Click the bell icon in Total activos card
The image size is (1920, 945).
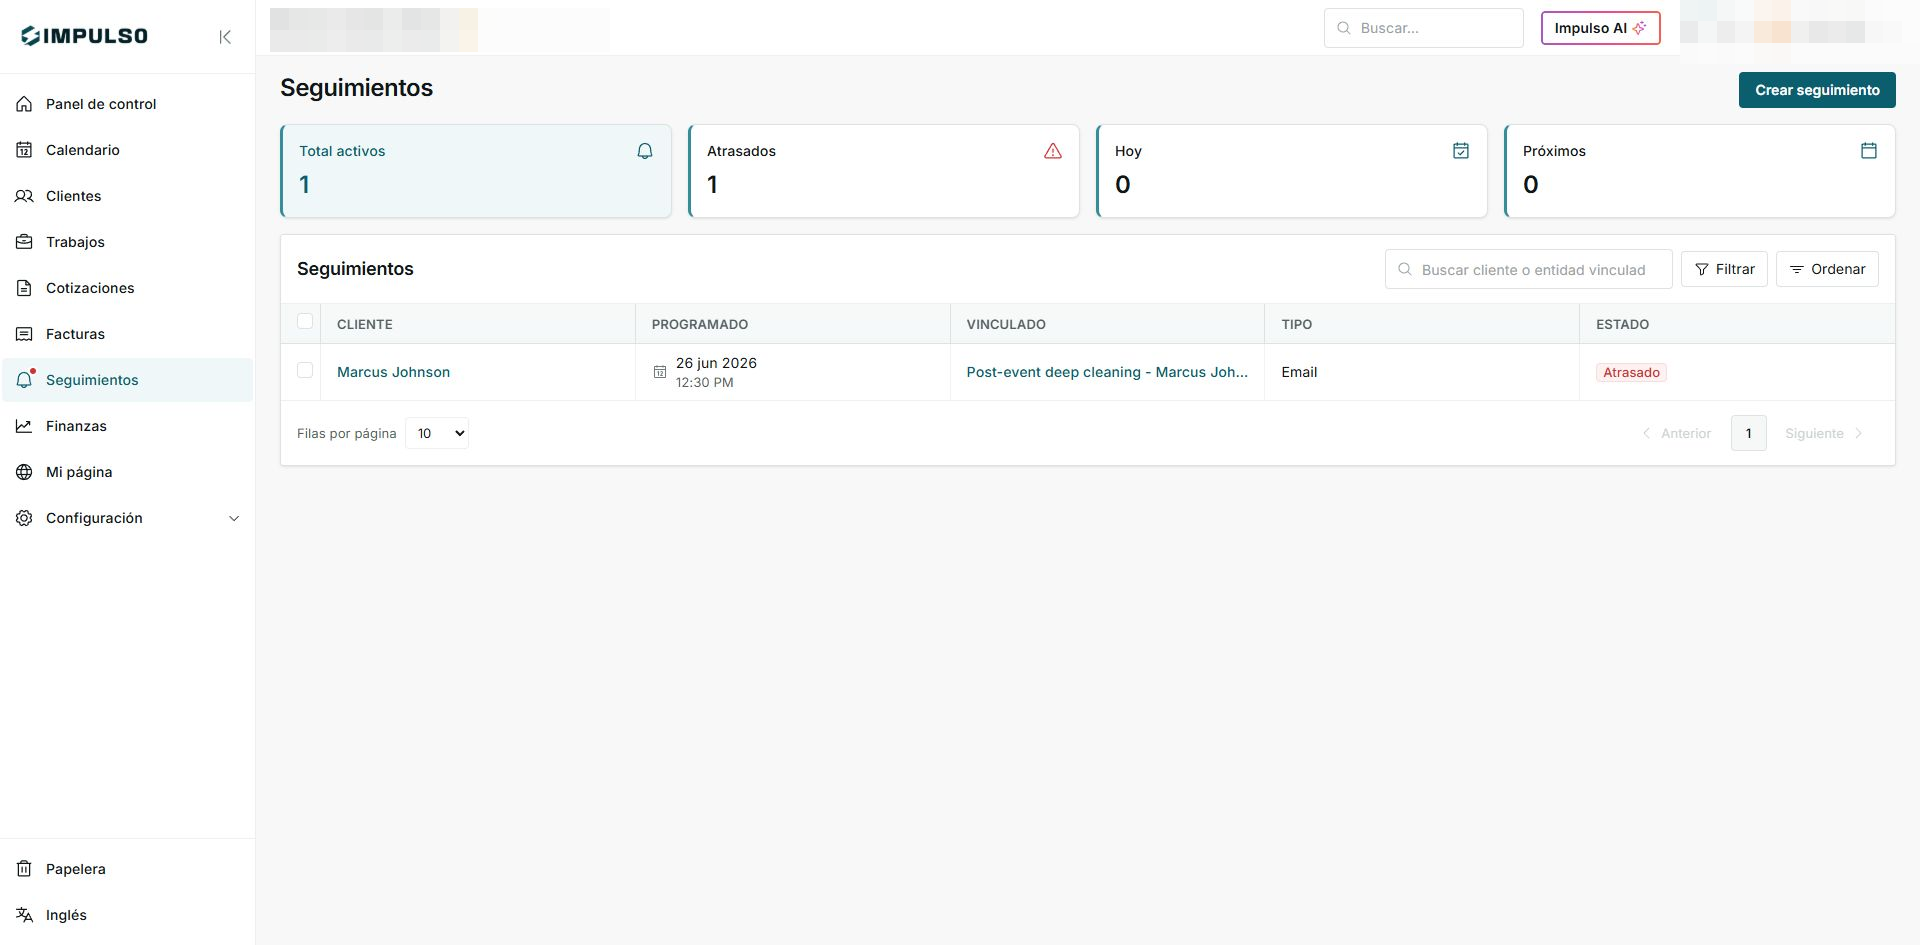[x=645, y=151]
